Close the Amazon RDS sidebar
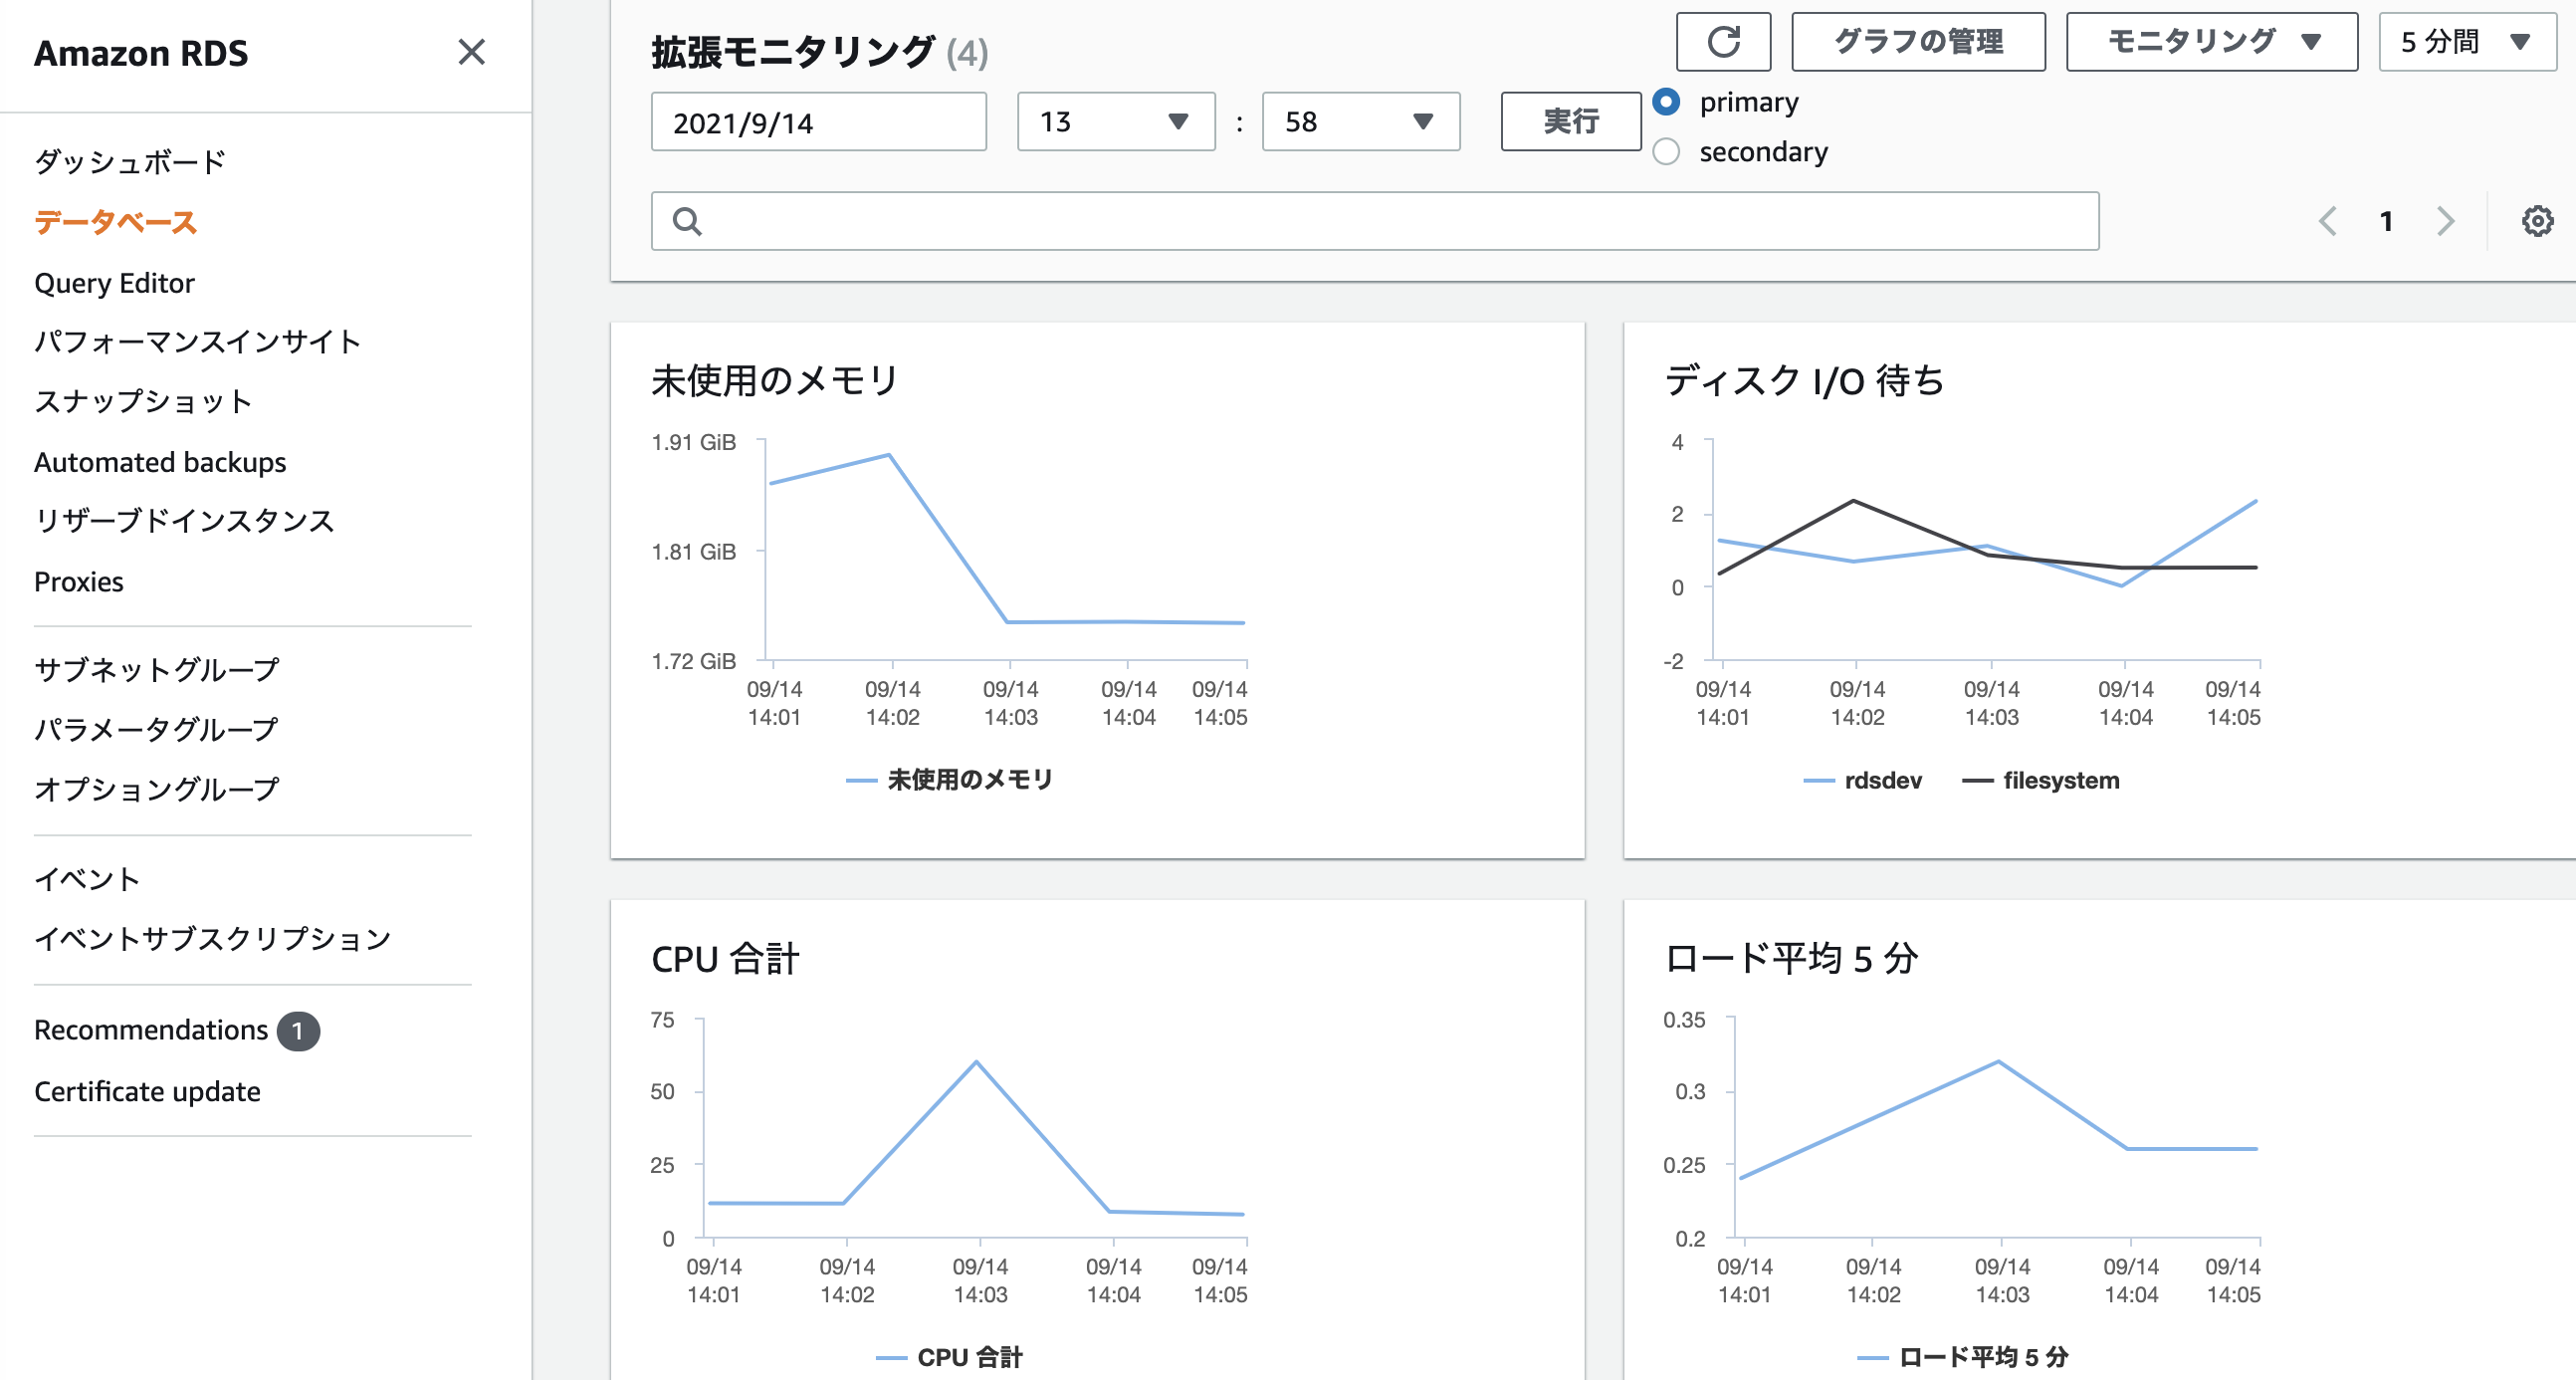This screenshot has width=2576, height=1380. click(x=471, y=52)
